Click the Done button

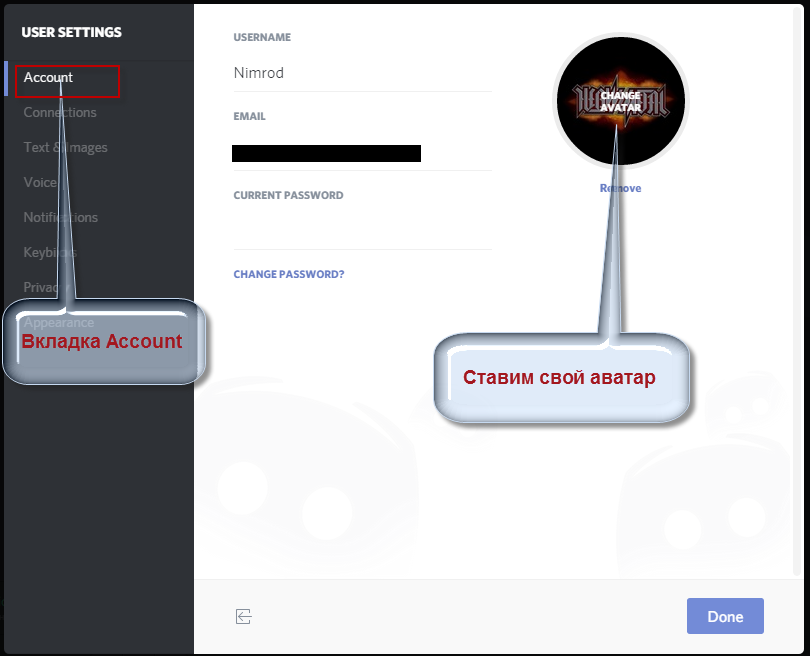pos(725,616)
